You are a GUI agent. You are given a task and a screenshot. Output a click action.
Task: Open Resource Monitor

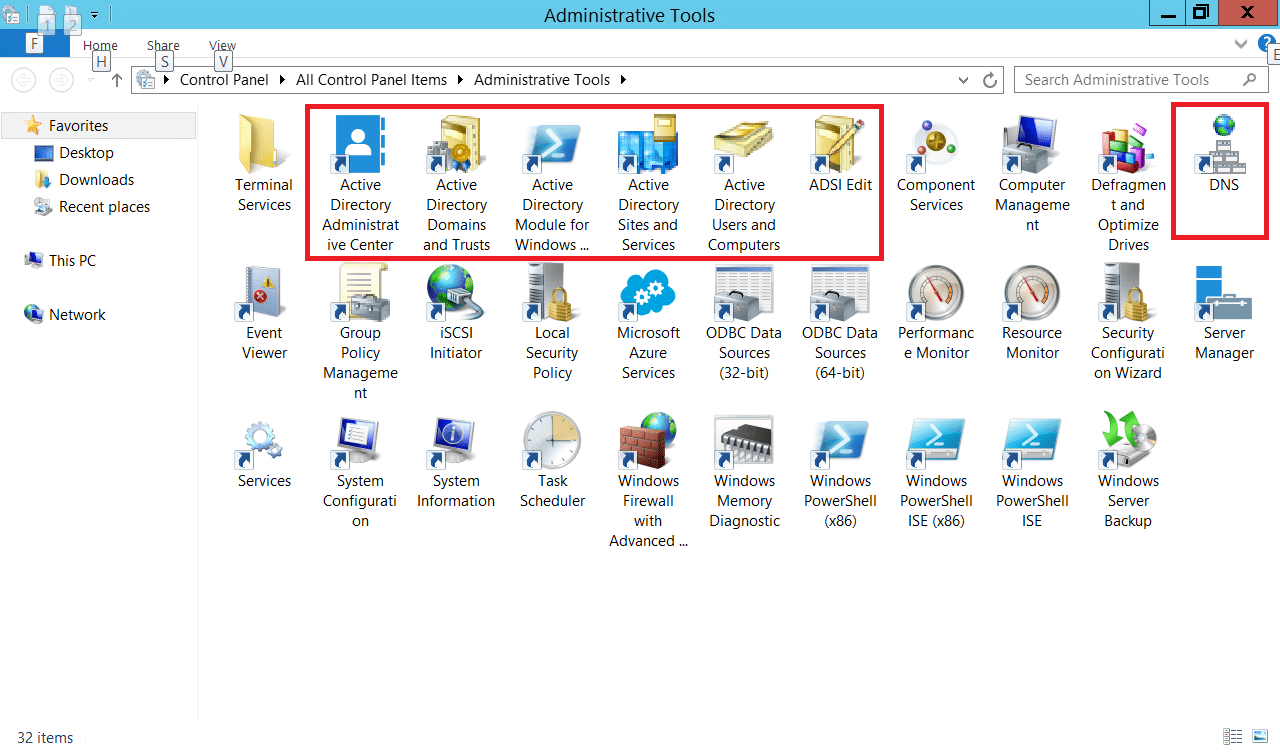[x=1032, y=313]
